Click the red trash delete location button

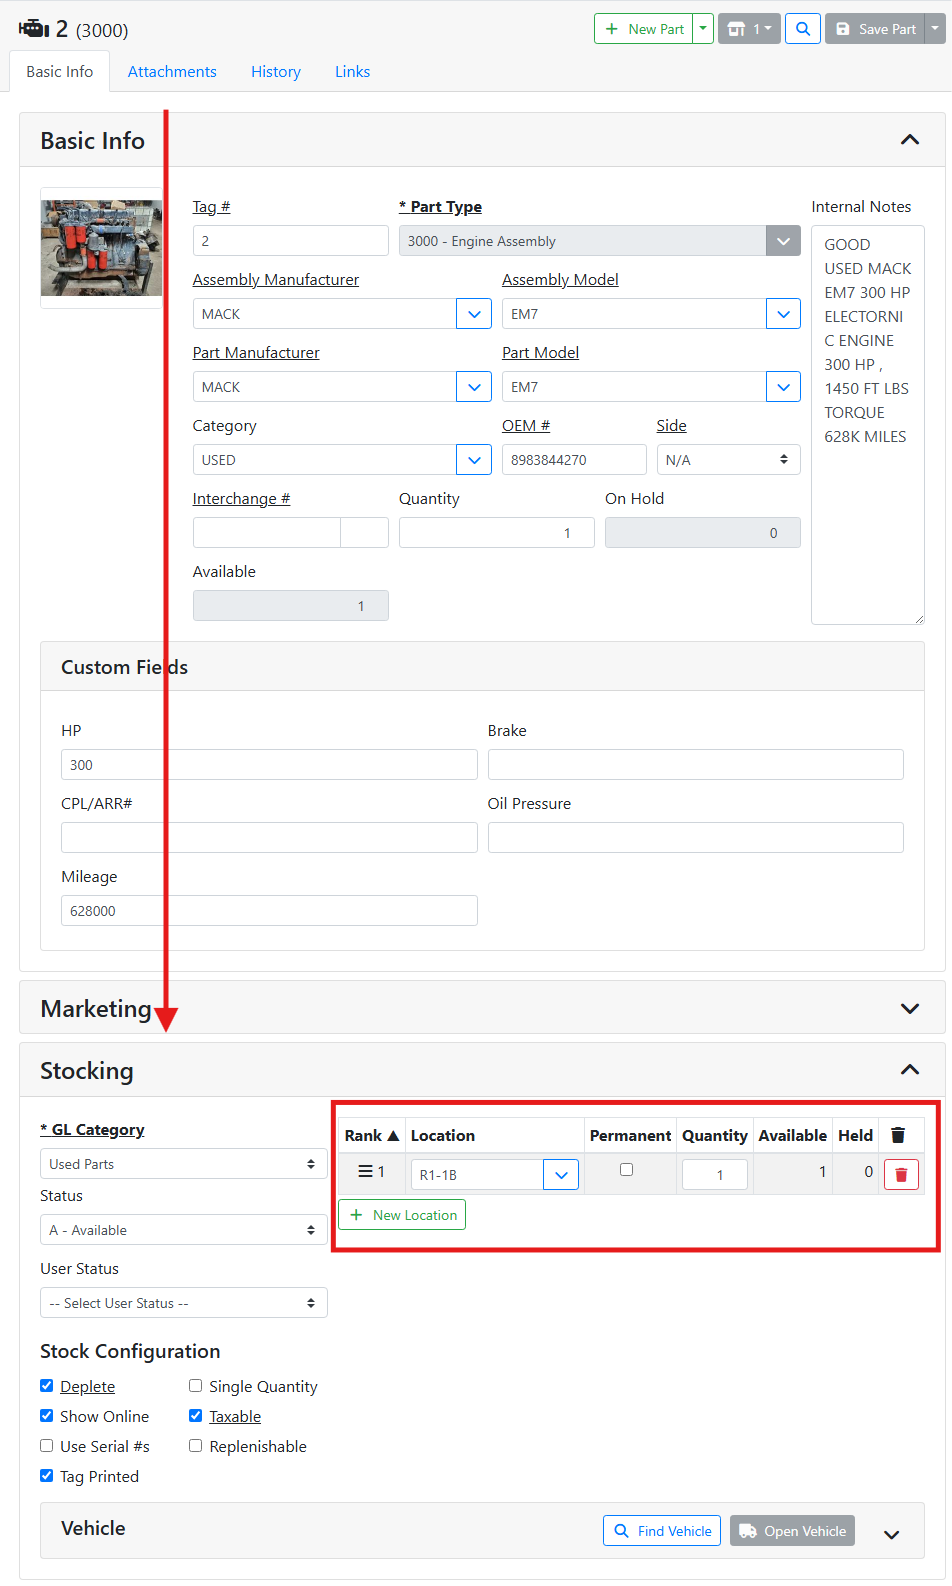tap(901, 1175)
